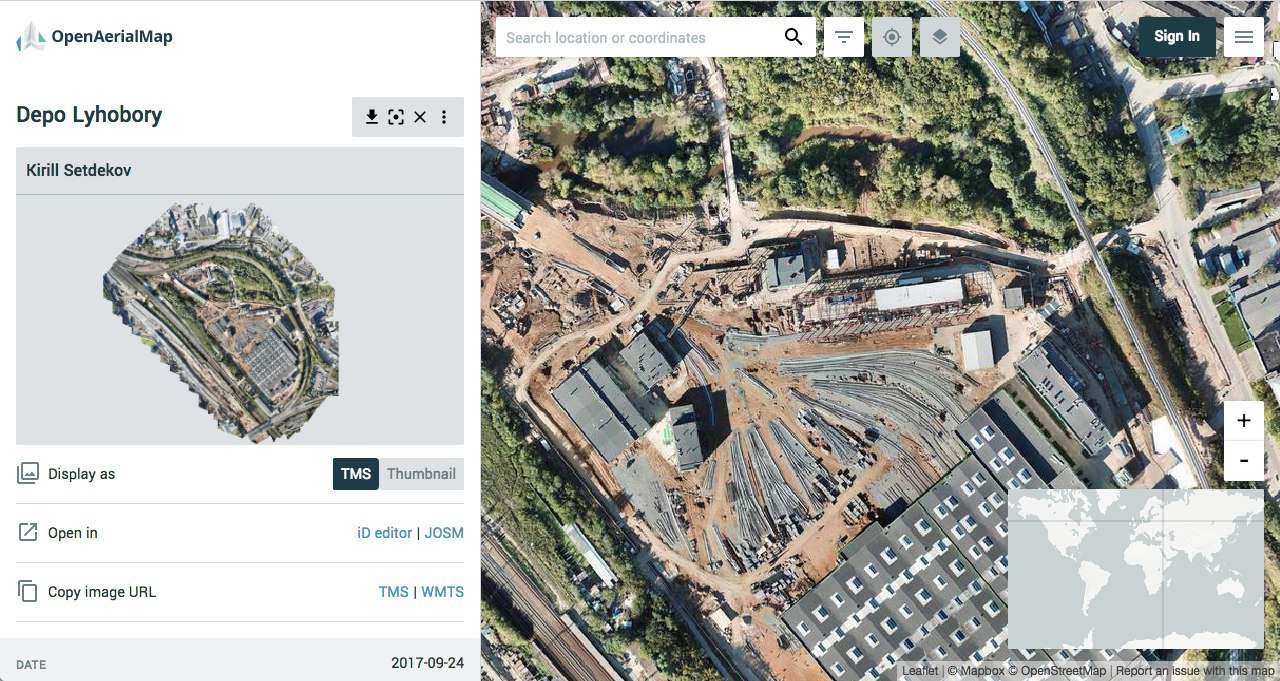Zoom map to the image extent
Image resolution: width=1280 pixels, height=681 pixels.
tap(396, 117)
